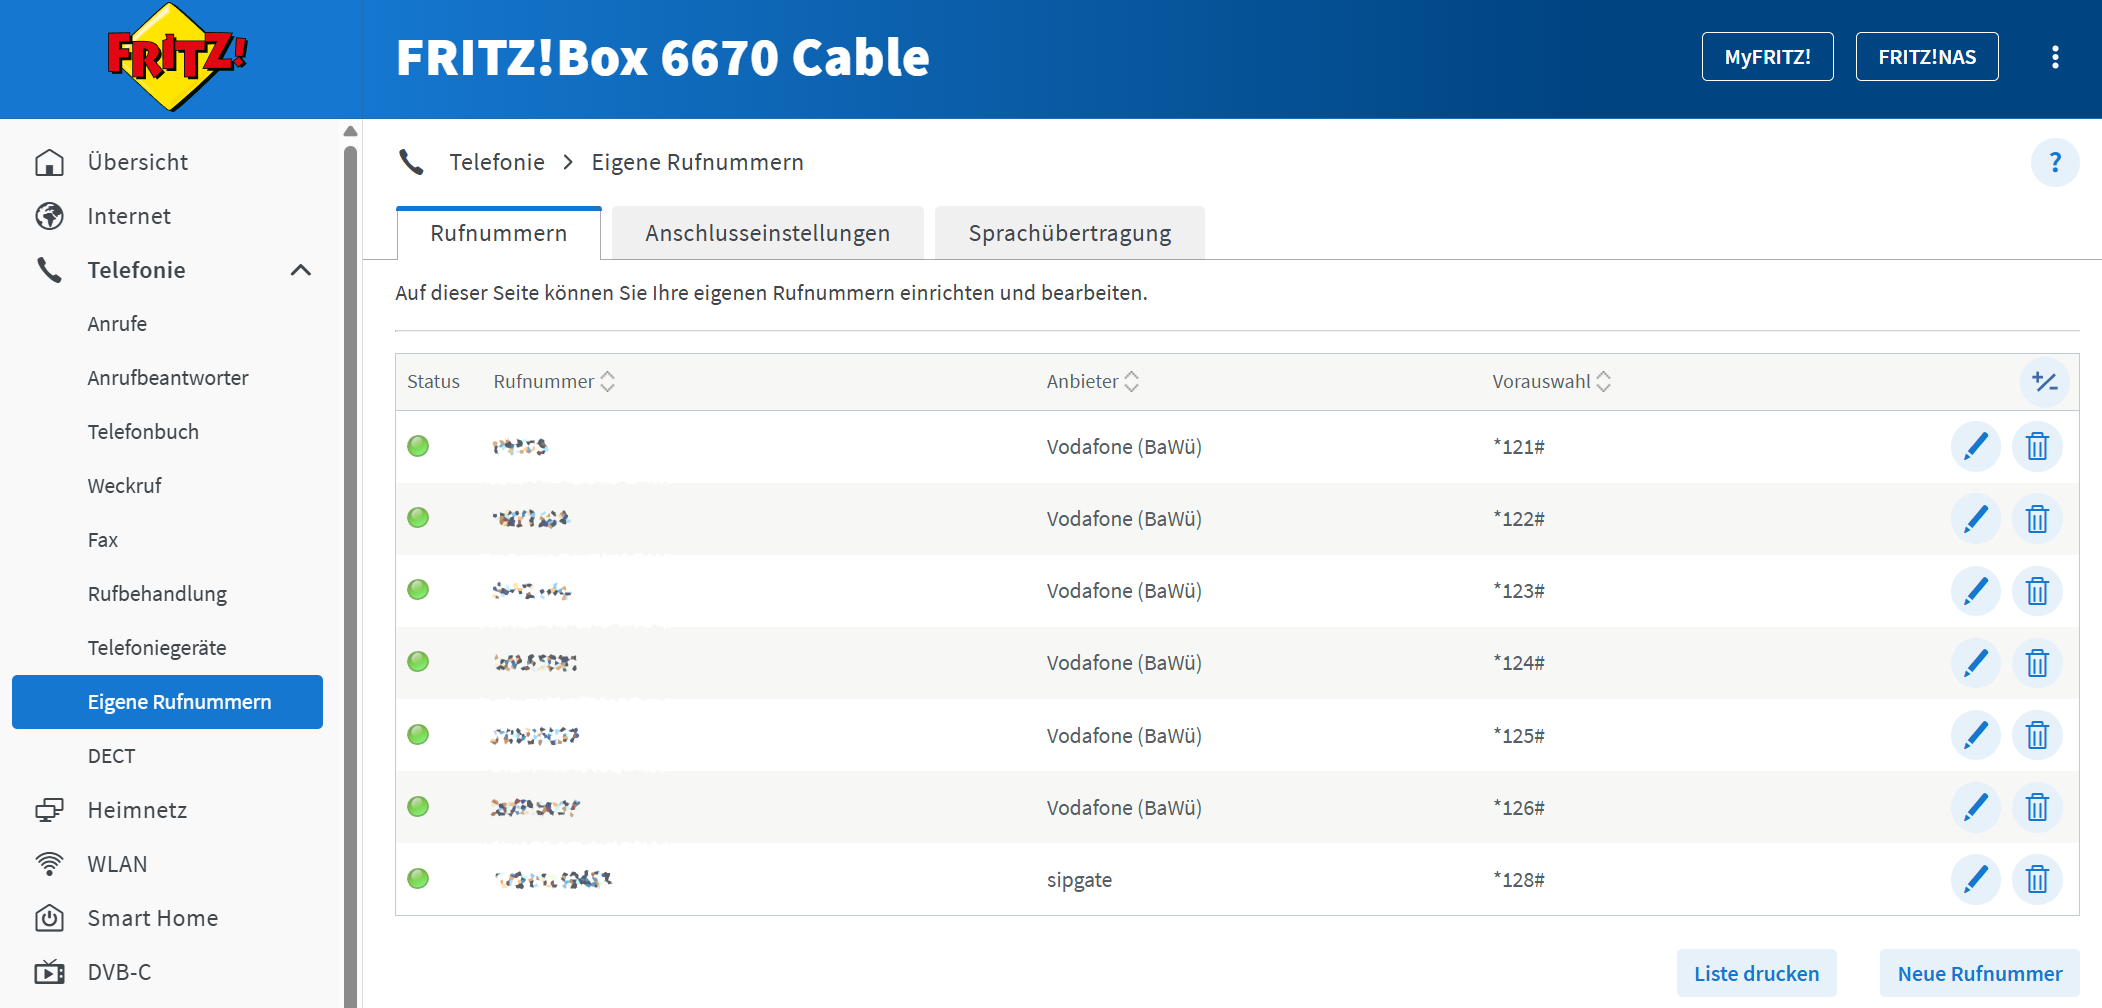Open the help question mark icon
The width and height of the screenshot is (2102, 1008).
(2055, 162)
